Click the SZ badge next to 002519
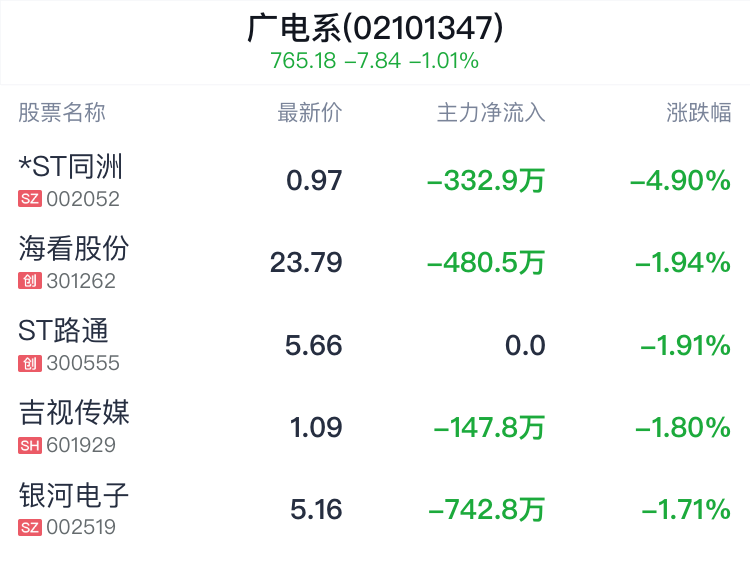 click(30, 528)
